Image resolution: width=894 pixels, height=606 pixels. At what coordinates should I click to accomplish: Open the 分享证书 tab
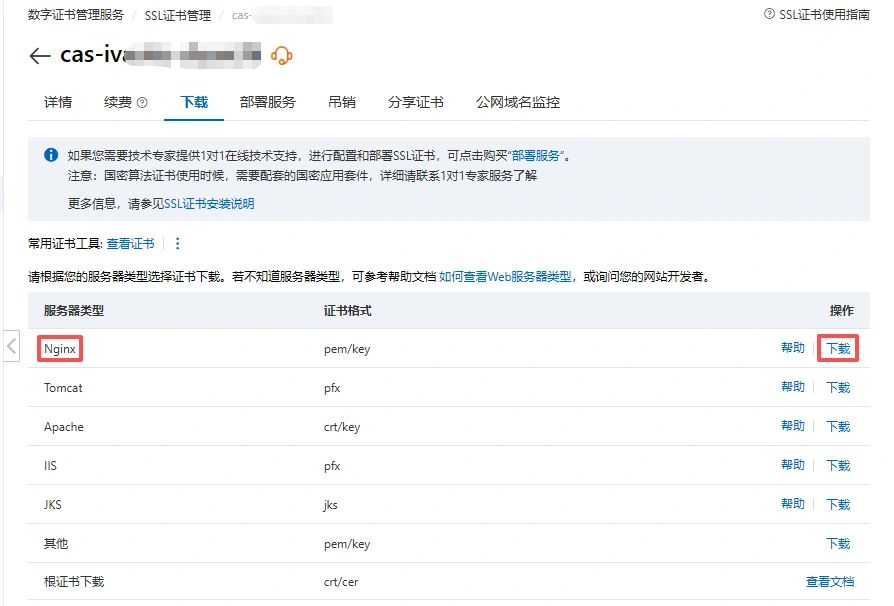tap(417, 101)
